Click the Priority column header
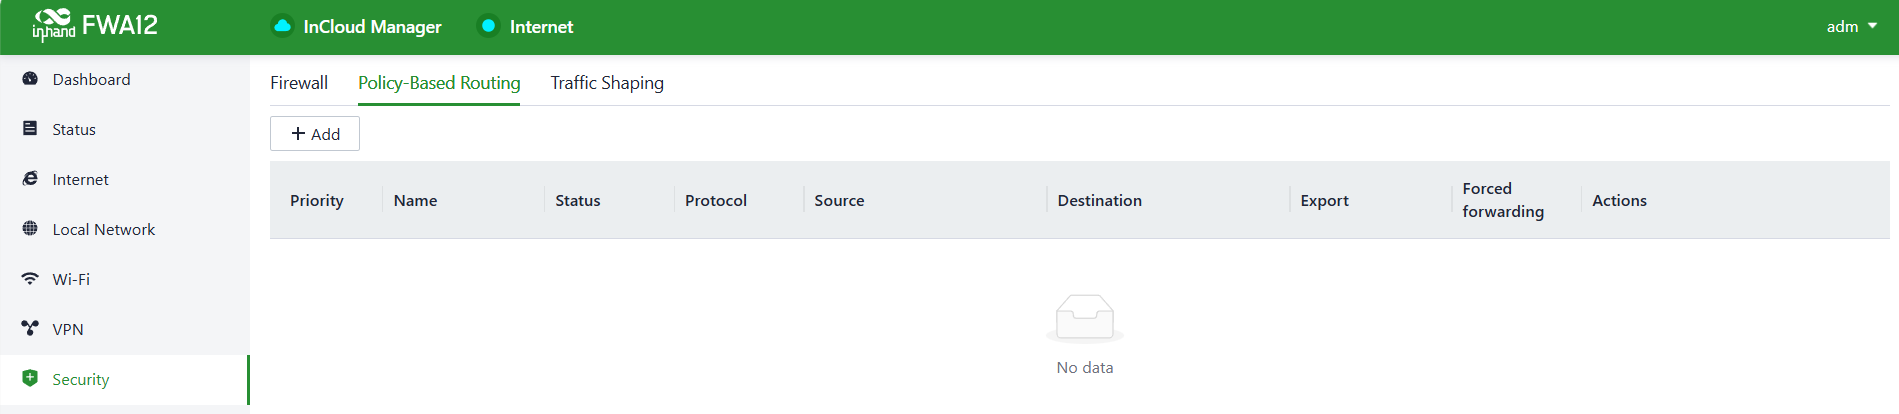The height and width of the screenshot is (414, 1899). (317, 200)
